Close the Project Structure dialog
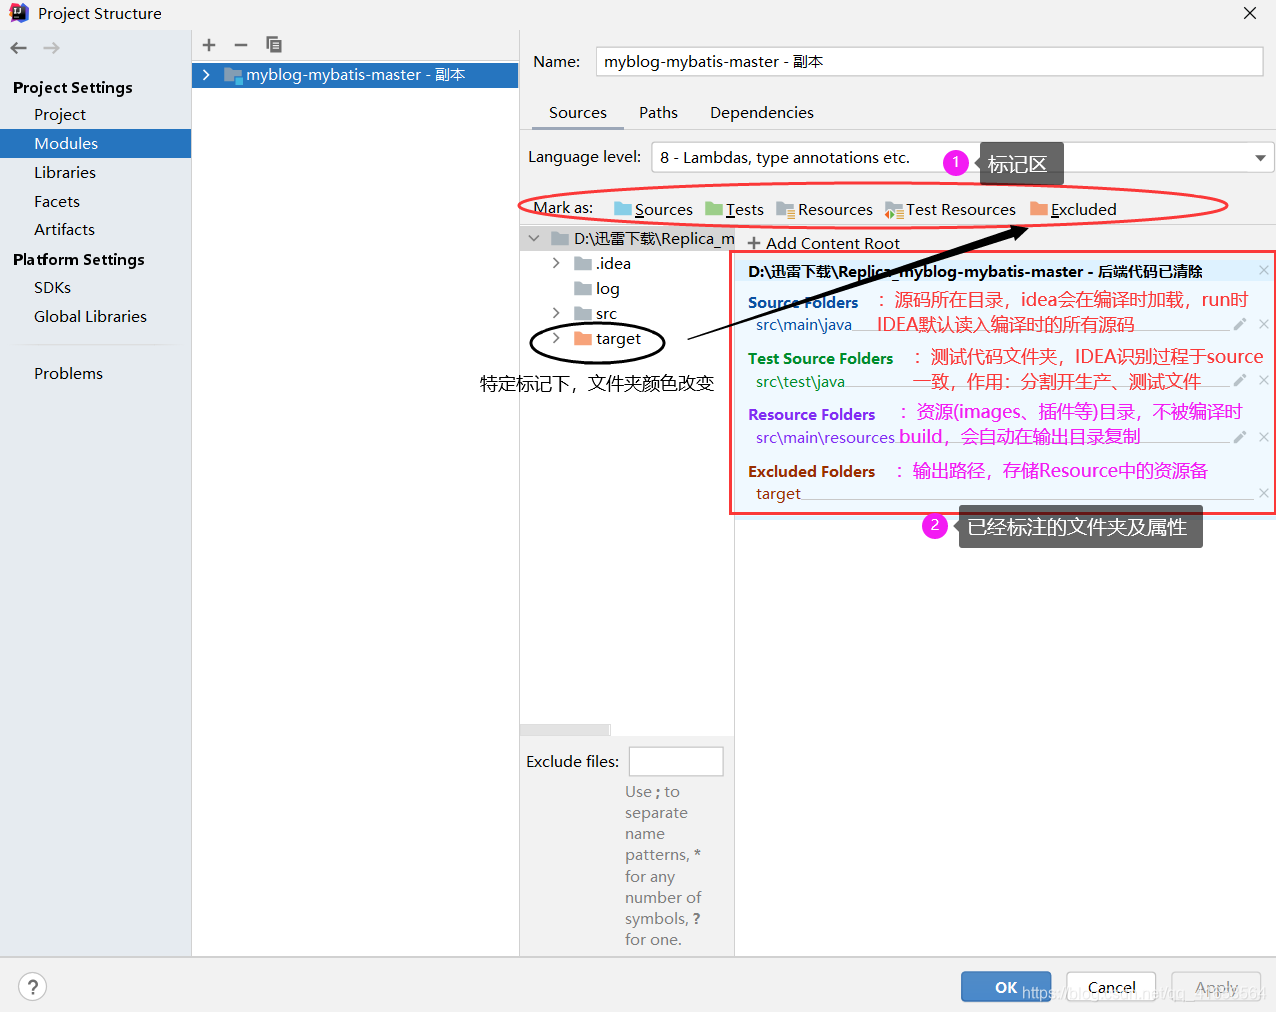Viewport: 1276px width, 1012px height. [x=1250, y=13]
